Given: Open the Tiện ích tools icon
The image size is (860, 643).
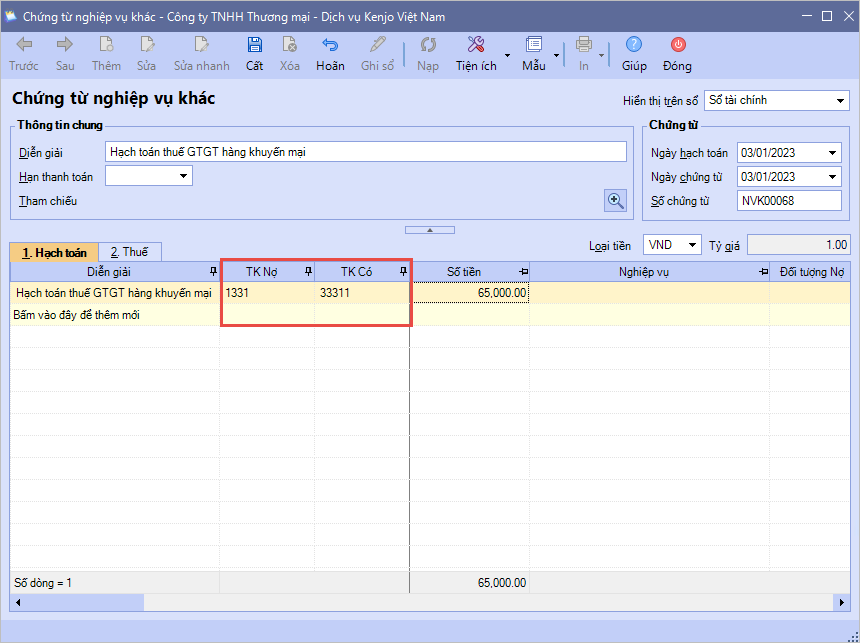Looking at the screenshot, I should tap(476, 45).
